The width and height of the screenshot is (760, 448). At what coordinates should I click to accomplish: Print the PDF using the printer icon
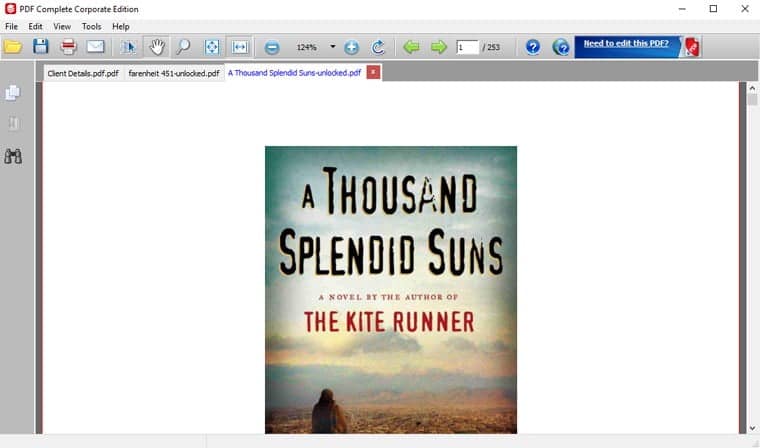click(68, 47)
